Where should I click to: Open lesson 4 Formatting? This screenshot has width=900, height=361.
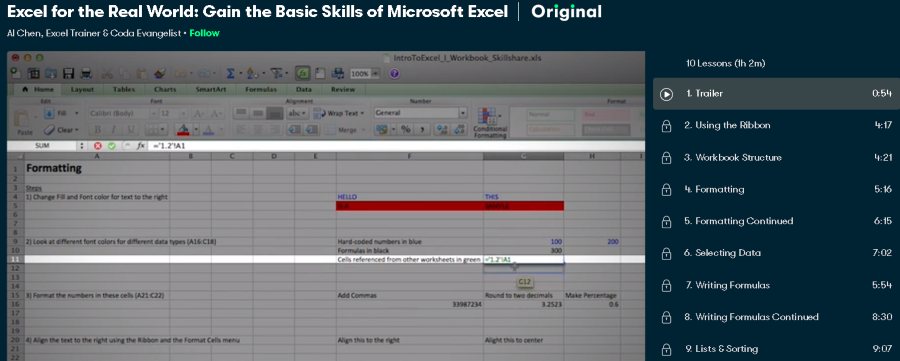pyautogui.click(x=776, y=189)
